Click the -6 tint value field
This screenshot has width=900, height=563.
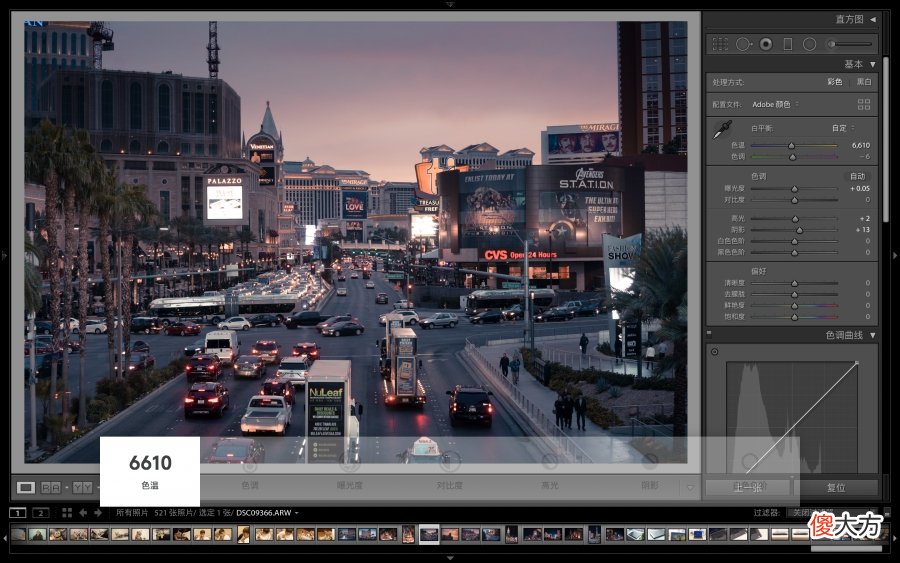pos(864,157)
